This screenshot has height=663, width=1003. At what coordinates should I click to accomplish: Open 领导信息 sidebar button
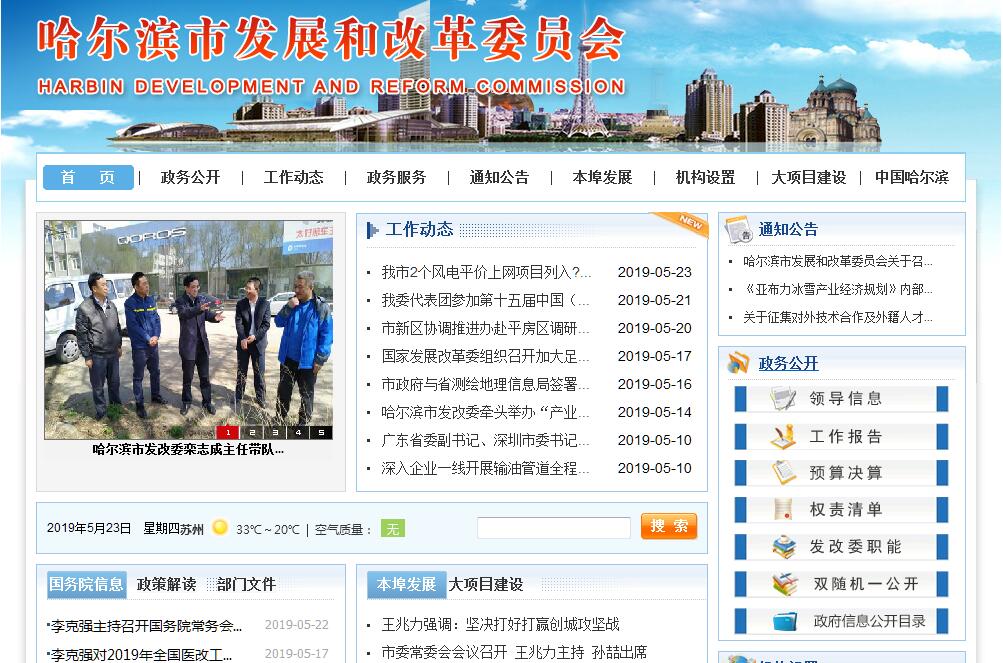click(x=841, y=399)
